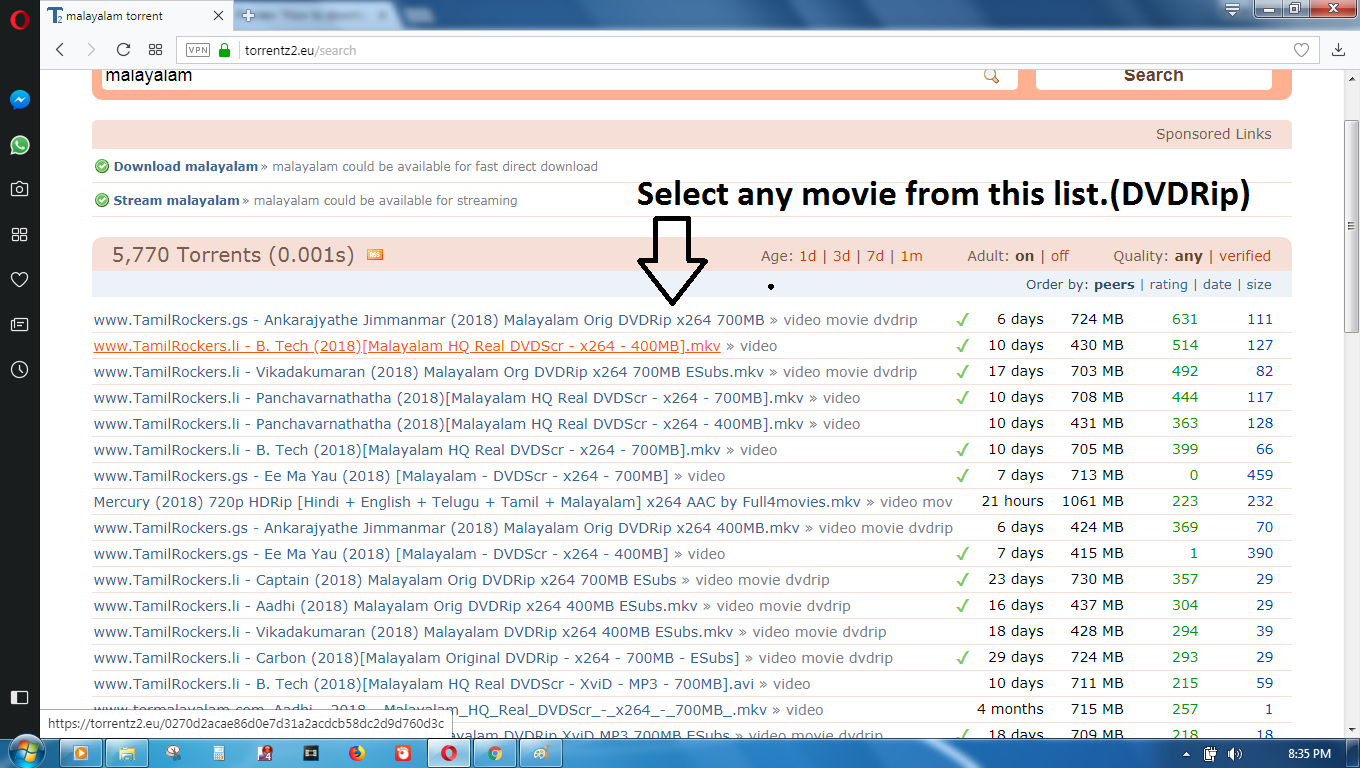Open Bookmarks heart icon in the sidebar
Image resolution: width=1360 pixels, height=768 pixels.
[x=19, y=279]
